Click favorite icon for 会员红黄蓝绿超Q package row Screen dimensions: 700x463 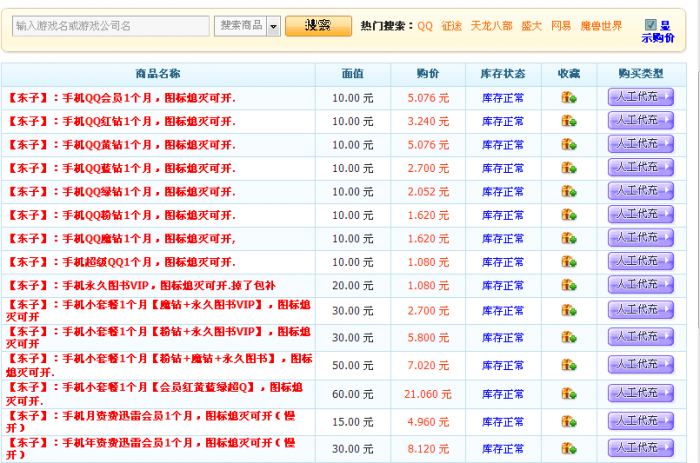(x=569, y=394)
